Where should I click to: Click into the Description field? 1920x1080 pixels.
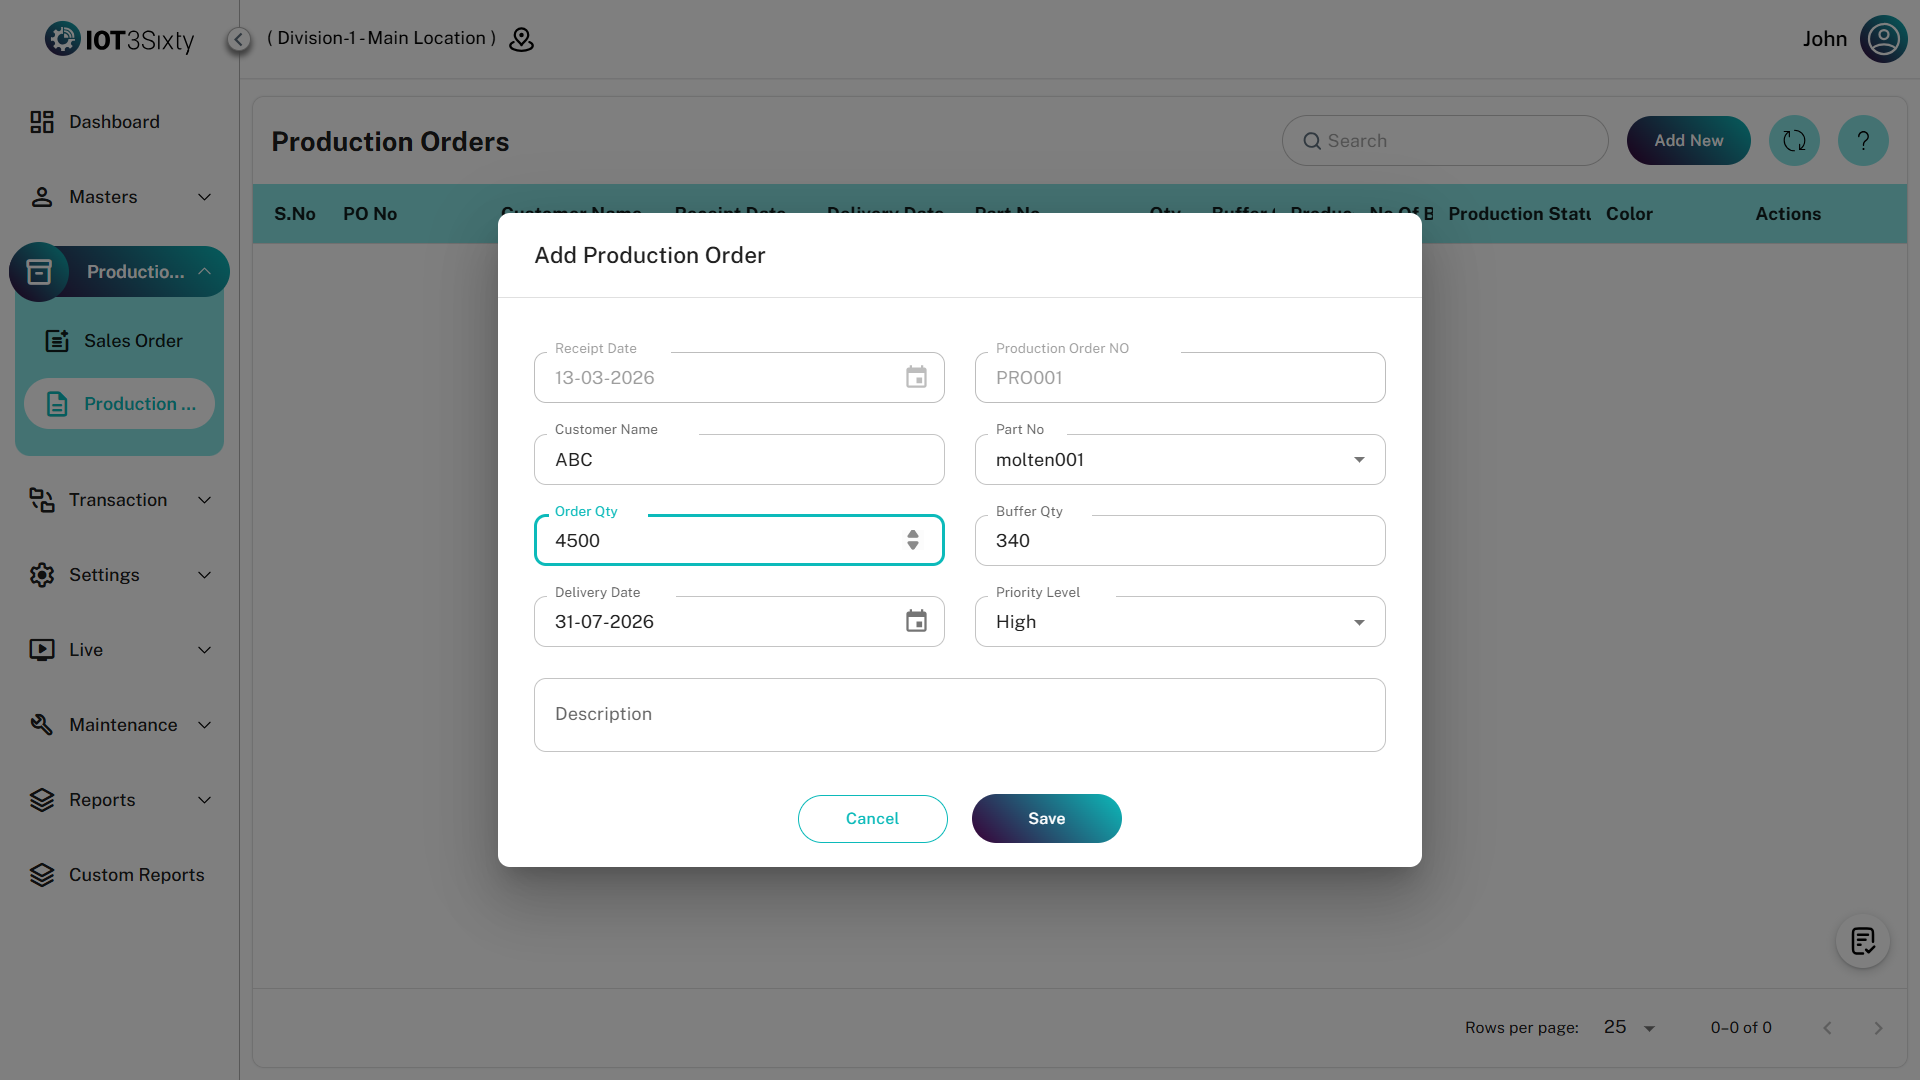point(959,714)
